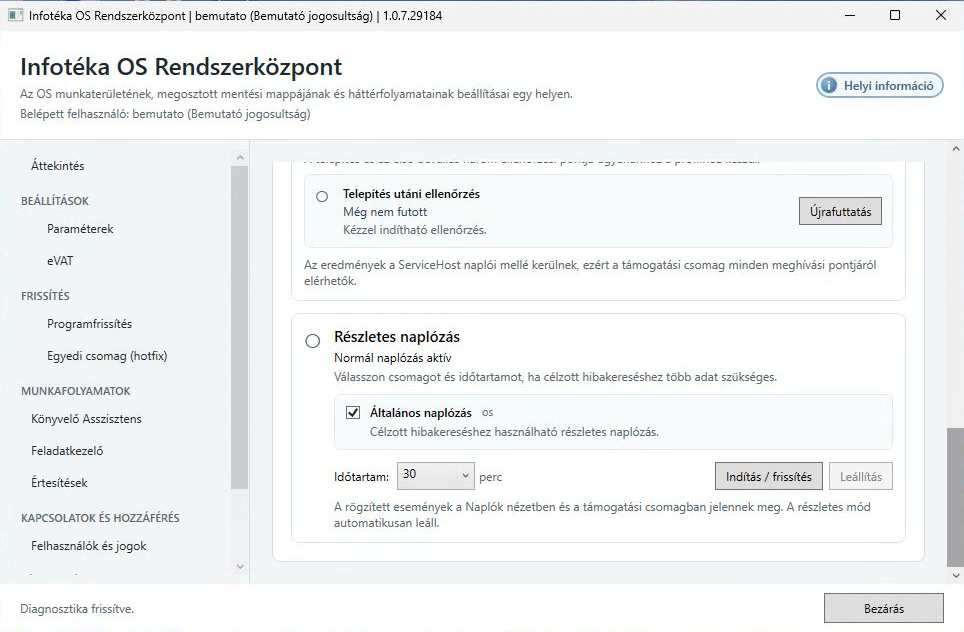Open Helyi információ button
The width and height of the screenshot is (964, 632).
(879, 85)
